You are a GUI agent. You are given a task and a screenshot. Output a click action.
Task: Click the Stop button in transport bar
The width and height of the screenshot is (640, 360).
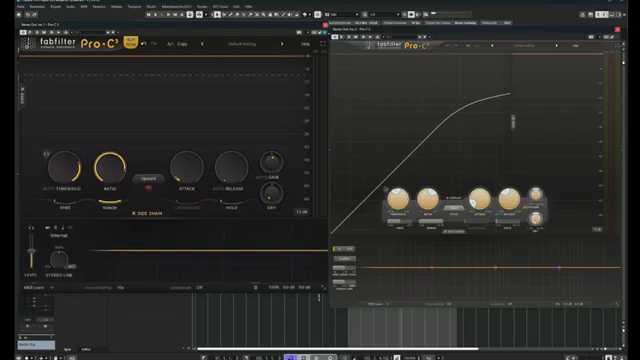pyautogui.click(x=304, y=358)
